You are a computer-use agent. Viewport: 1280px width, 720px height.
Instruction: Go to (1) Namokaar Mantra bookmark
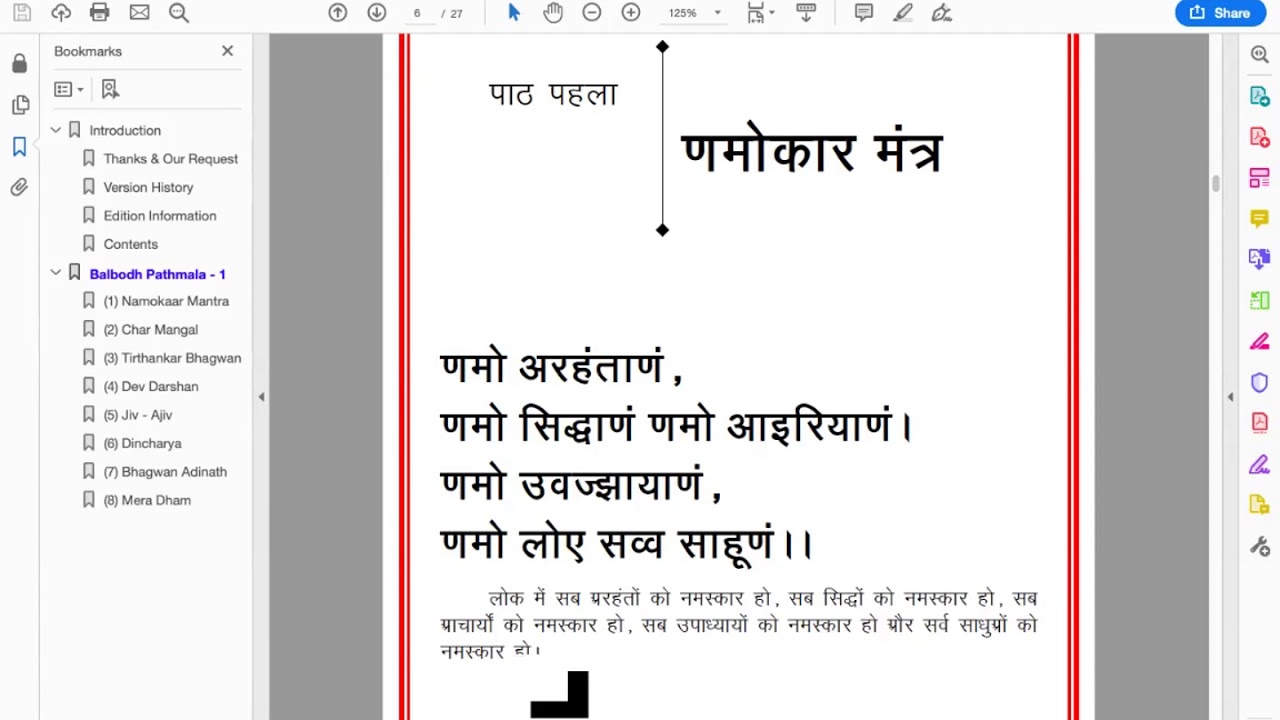click(166, 301)
